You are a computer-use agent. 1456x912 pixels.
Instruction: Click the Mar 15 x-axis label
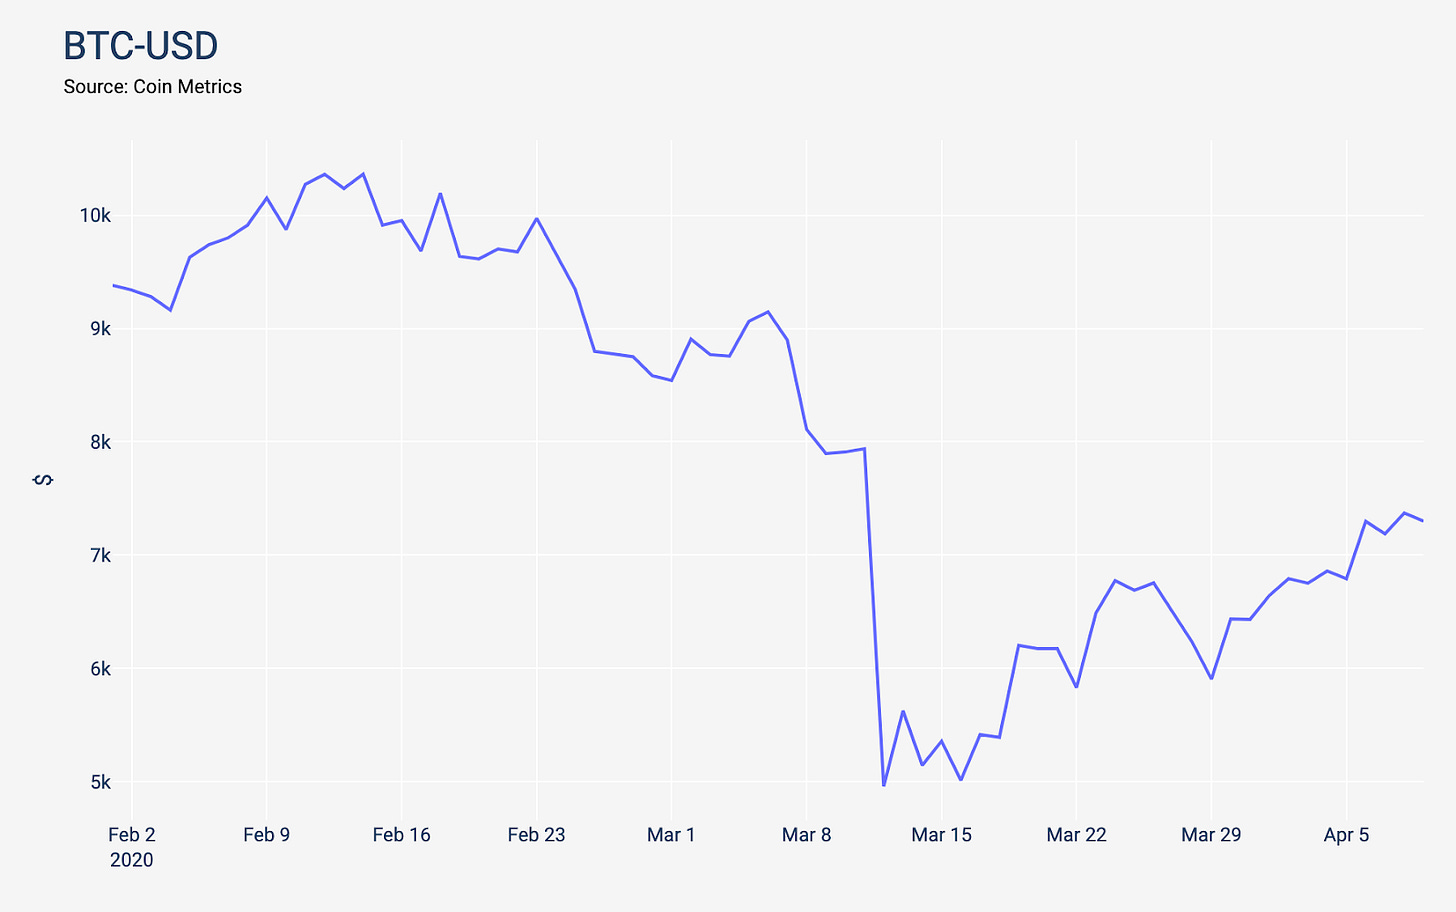point(941,835)
